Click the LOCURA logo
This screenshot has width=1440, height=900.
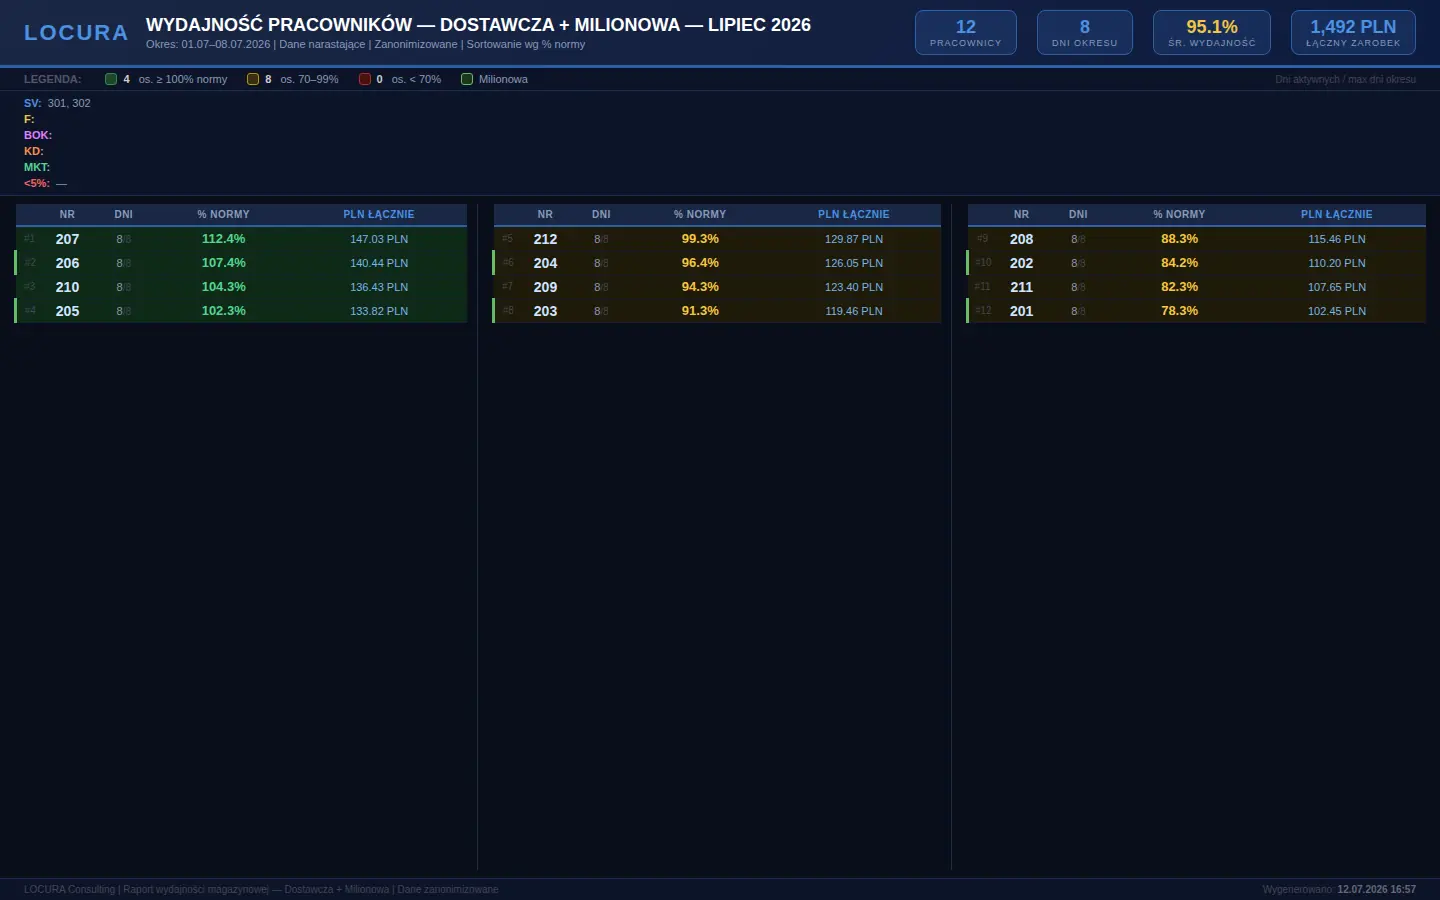76,33
